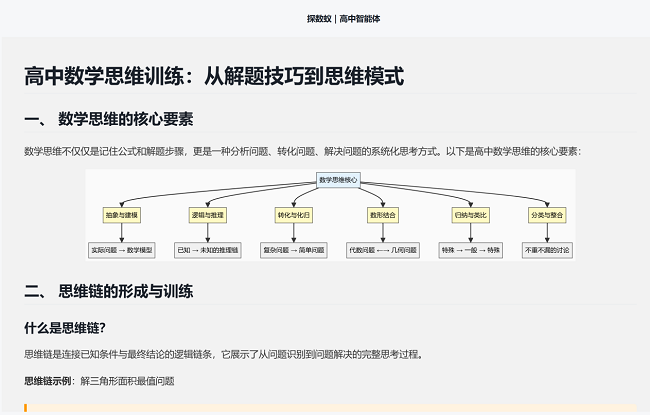This screenshot has width=650, height=415.
Task: Click the main title 高中数学思维训练
Action: (104, 76)
